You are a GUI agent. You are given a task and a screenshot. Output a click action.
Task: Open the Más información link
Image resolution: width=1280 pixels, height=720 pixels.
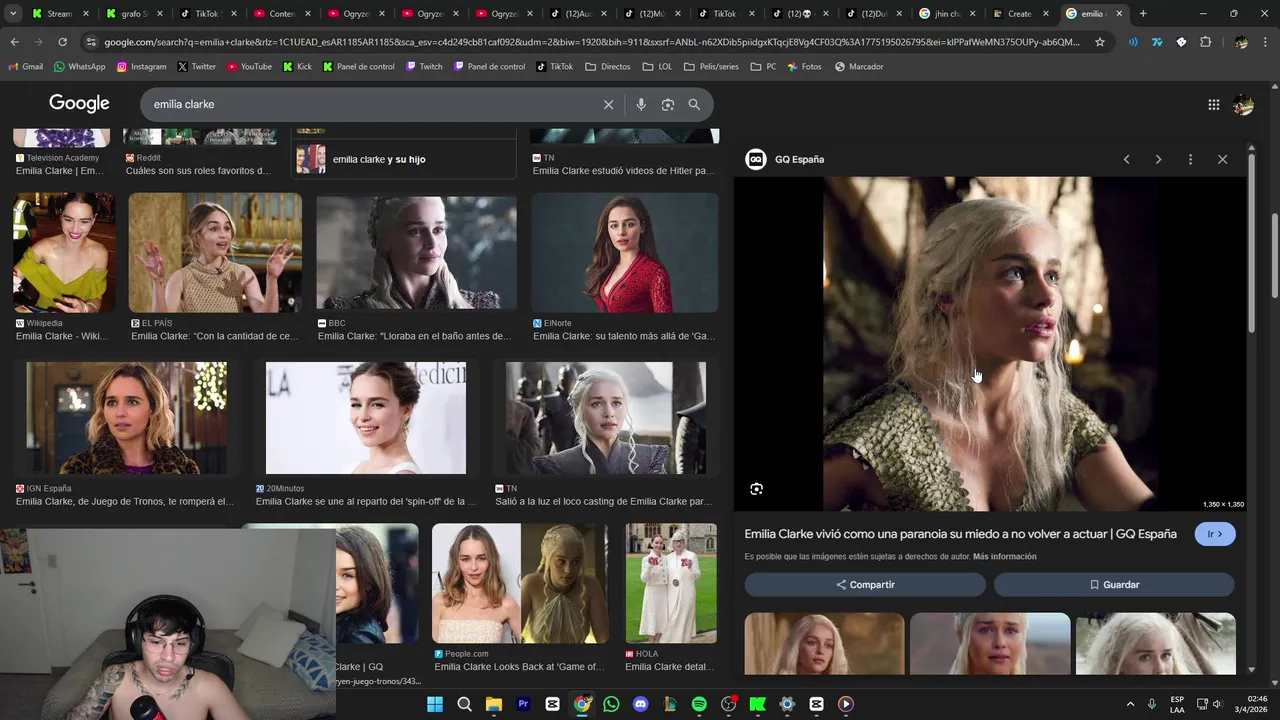point(1004,556)
